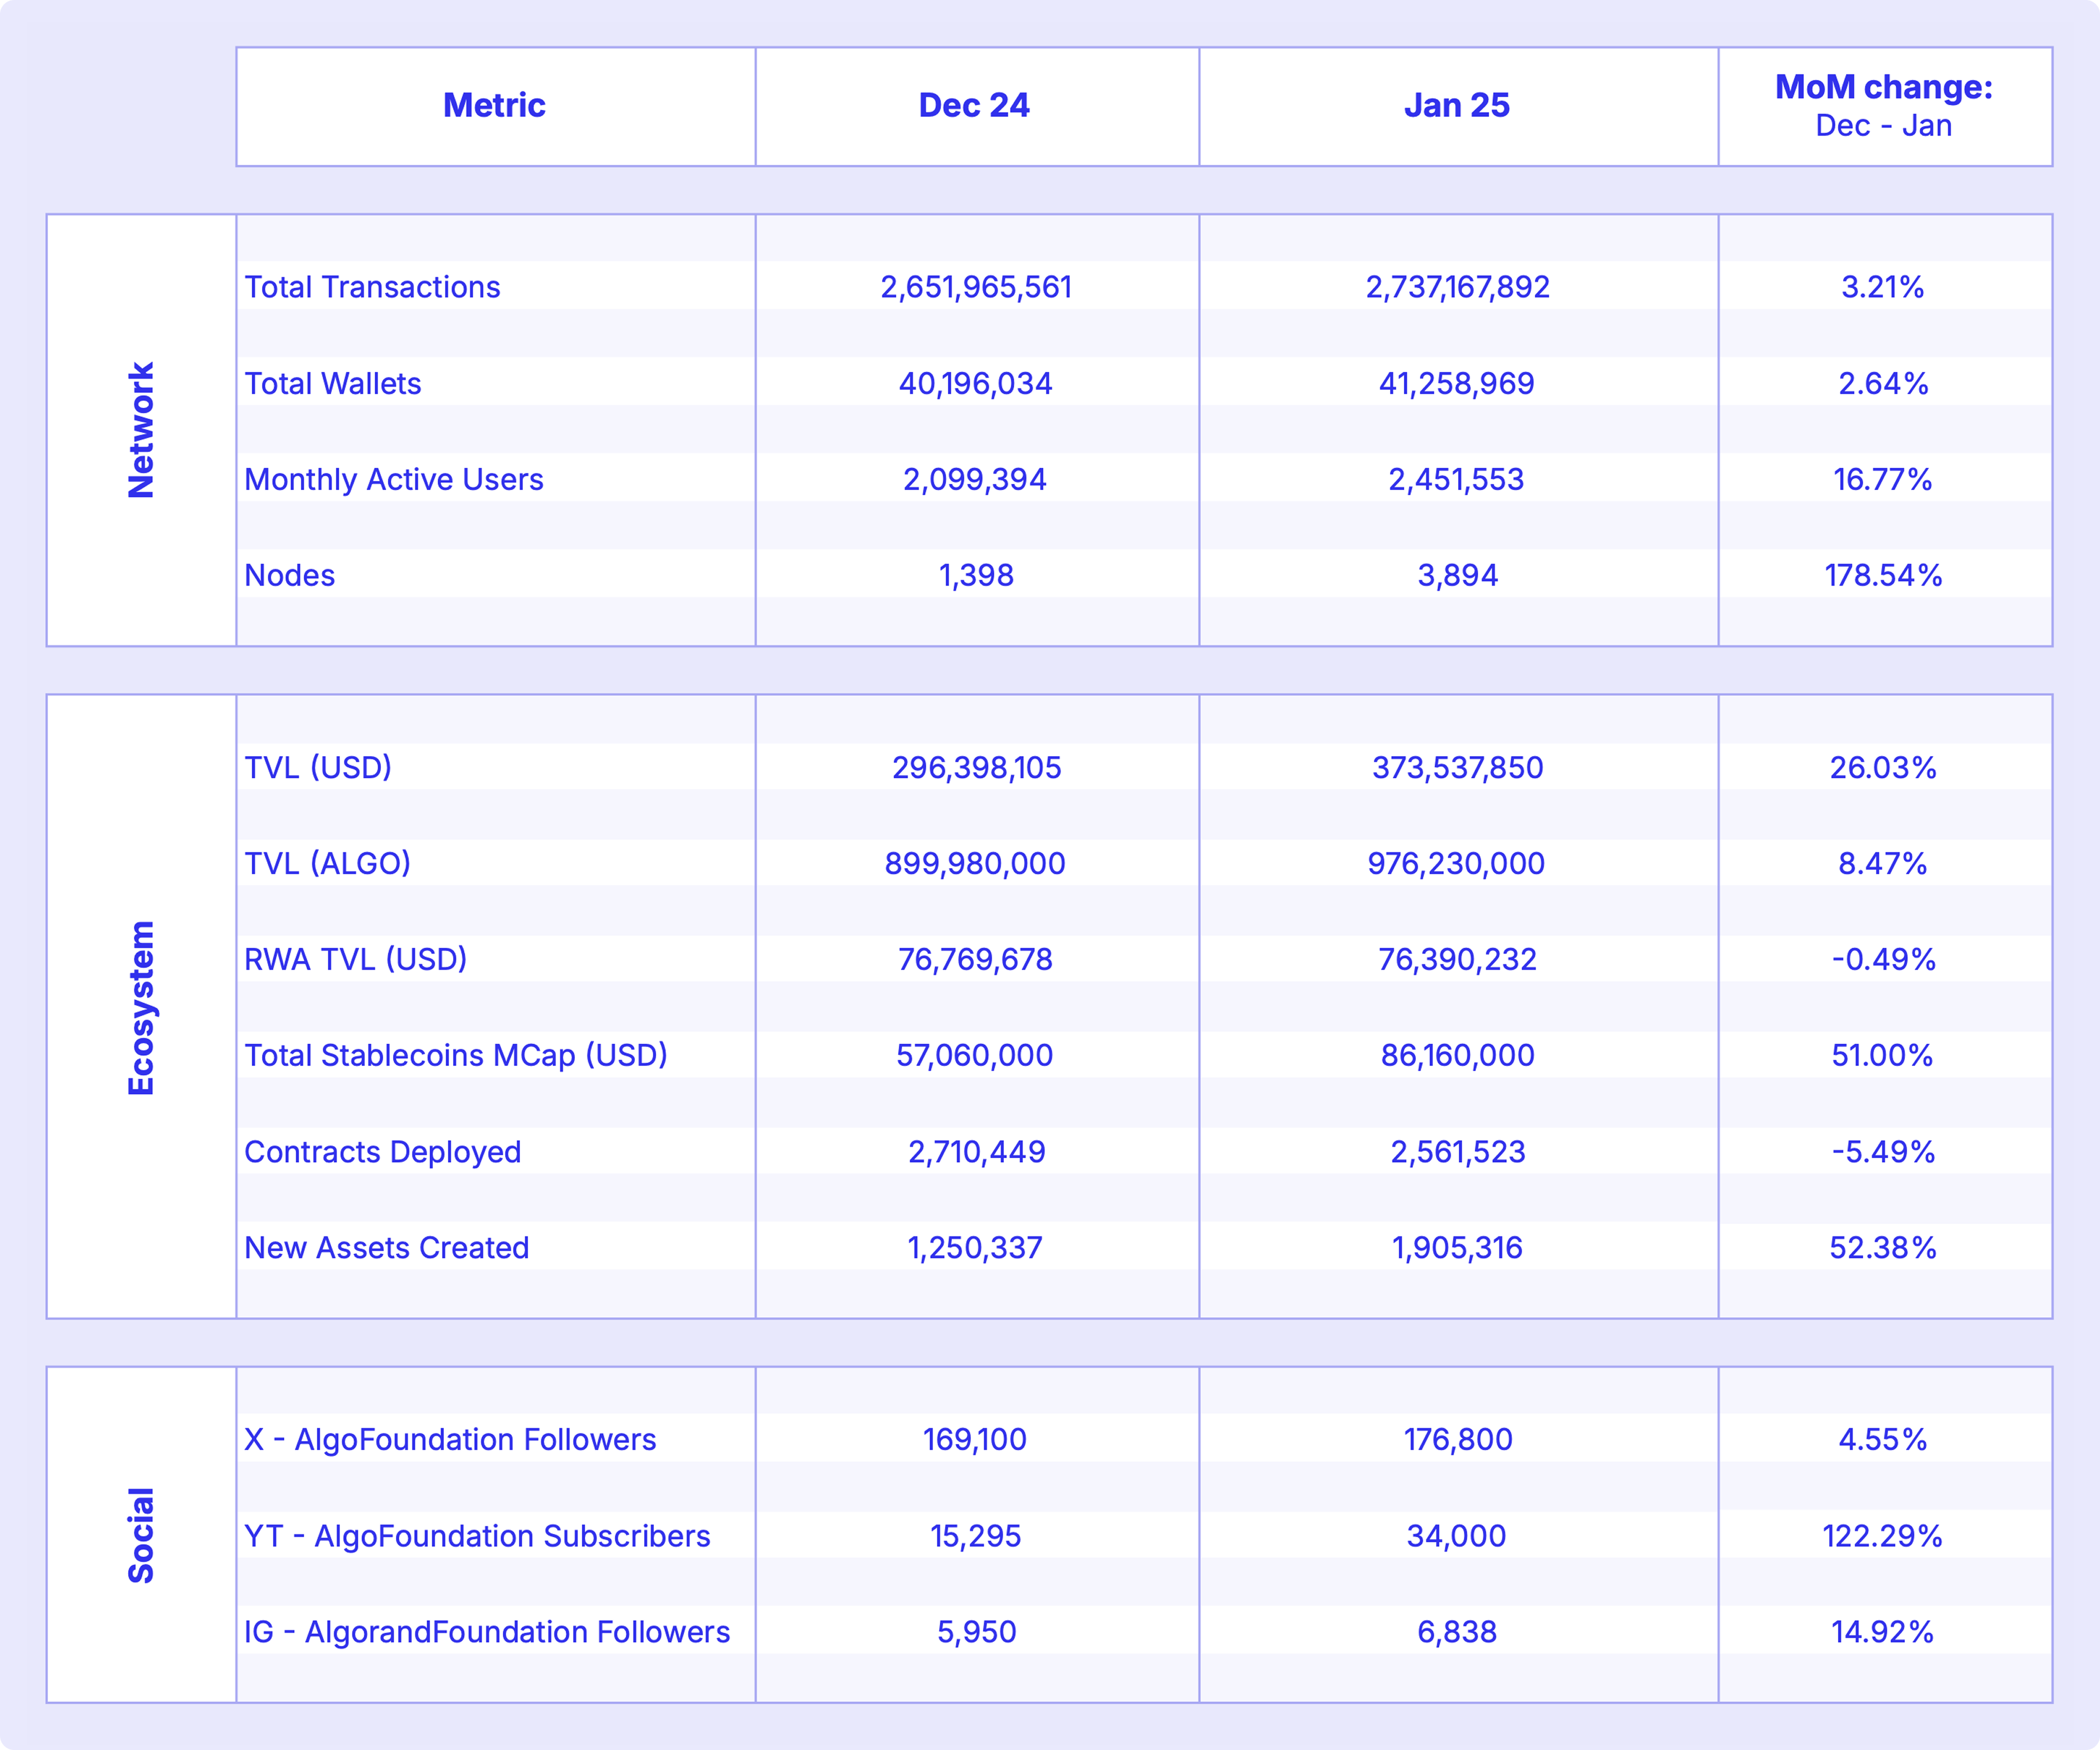Click the value 2,737,167,892
Viewport: 2100px width, 1750px height.
pos(1458,287)
